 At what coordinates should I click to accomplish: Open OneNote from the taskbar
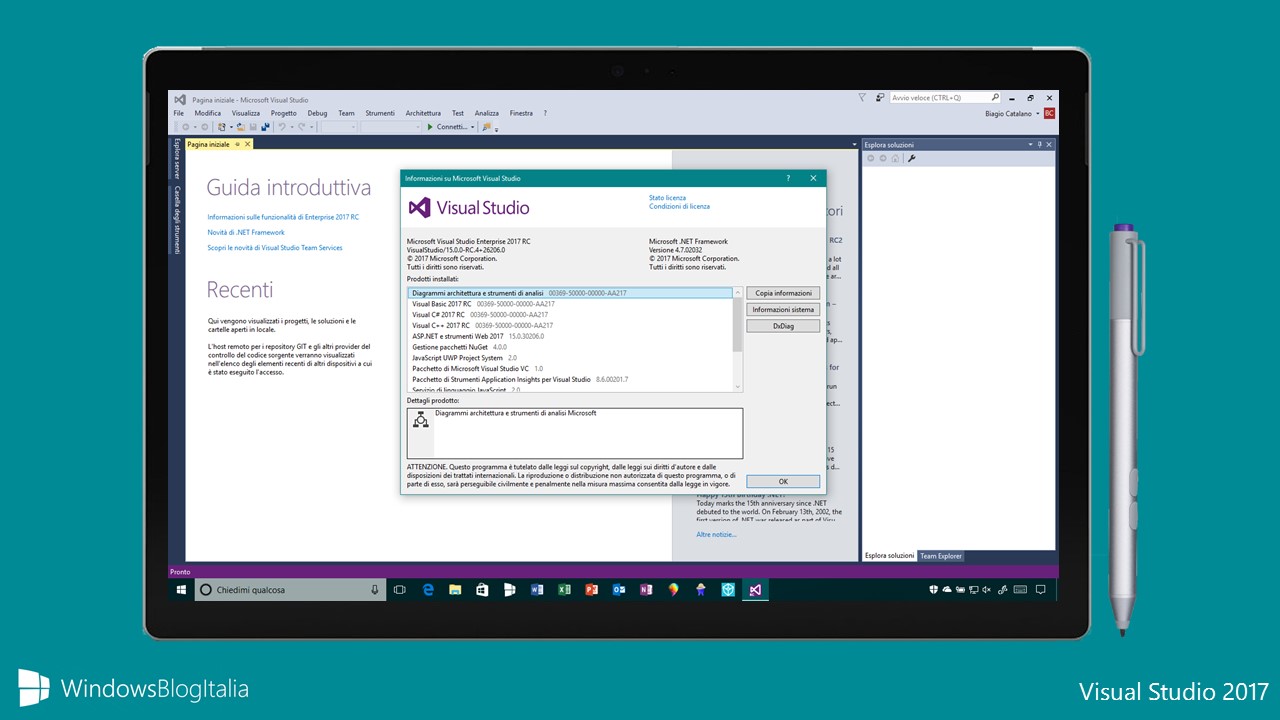coord(646,590)
